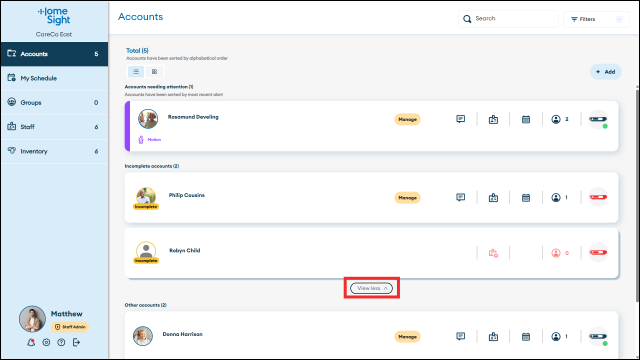This screenshot has height=360, width=640.
Task: Click the name Philip Cousins
Action: (187, 196)
